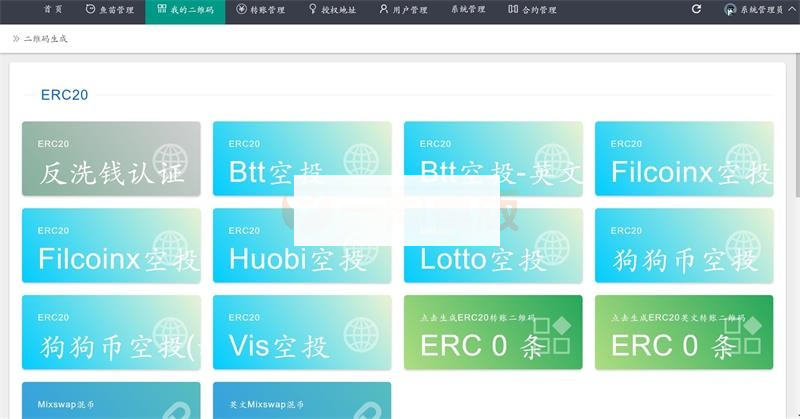Click the globe icon on Huobi空投 card
Image resolution: width=800 pixels, height=419 pixels.
click(x=361, y=249)
